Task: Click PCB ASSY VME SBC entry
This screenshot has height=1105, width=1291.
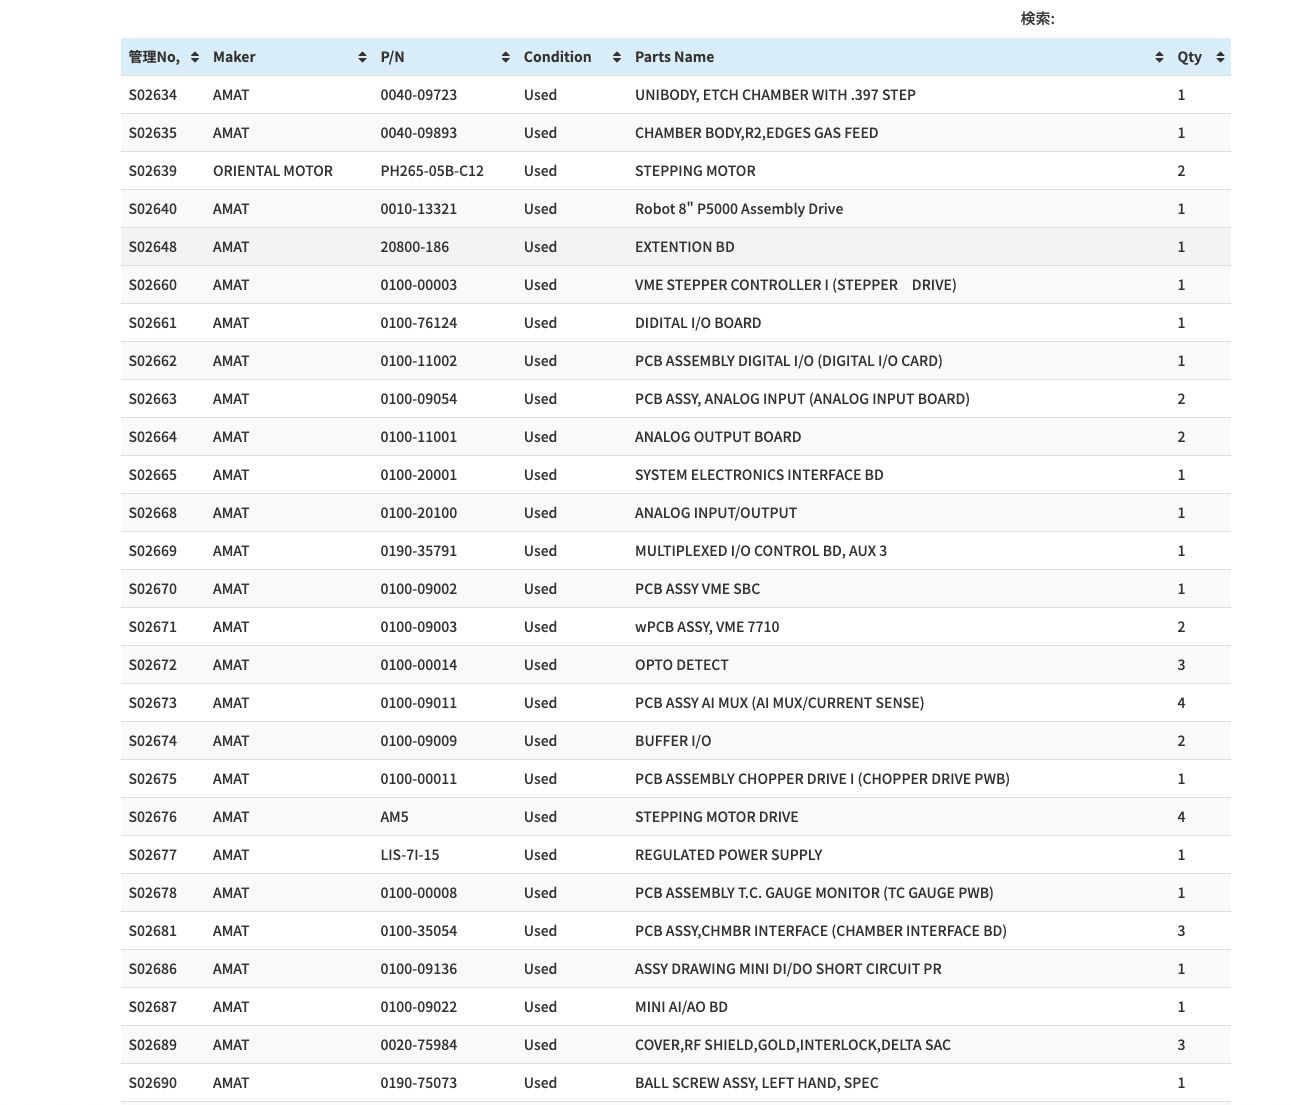Action: coord(697,589)
